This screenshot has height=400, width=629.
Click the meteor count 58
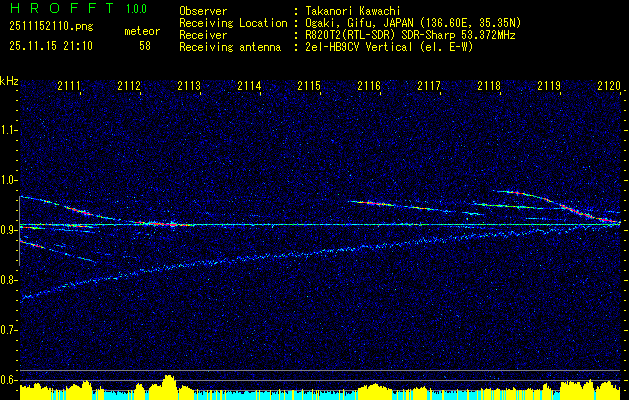point(145,46)
